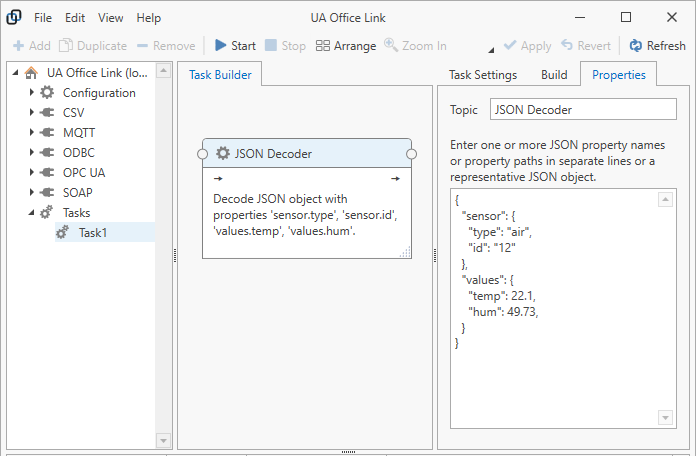Switch to the Build tab
The width and height of the screenshot is (696, 456).
click(x=554, y=75)
